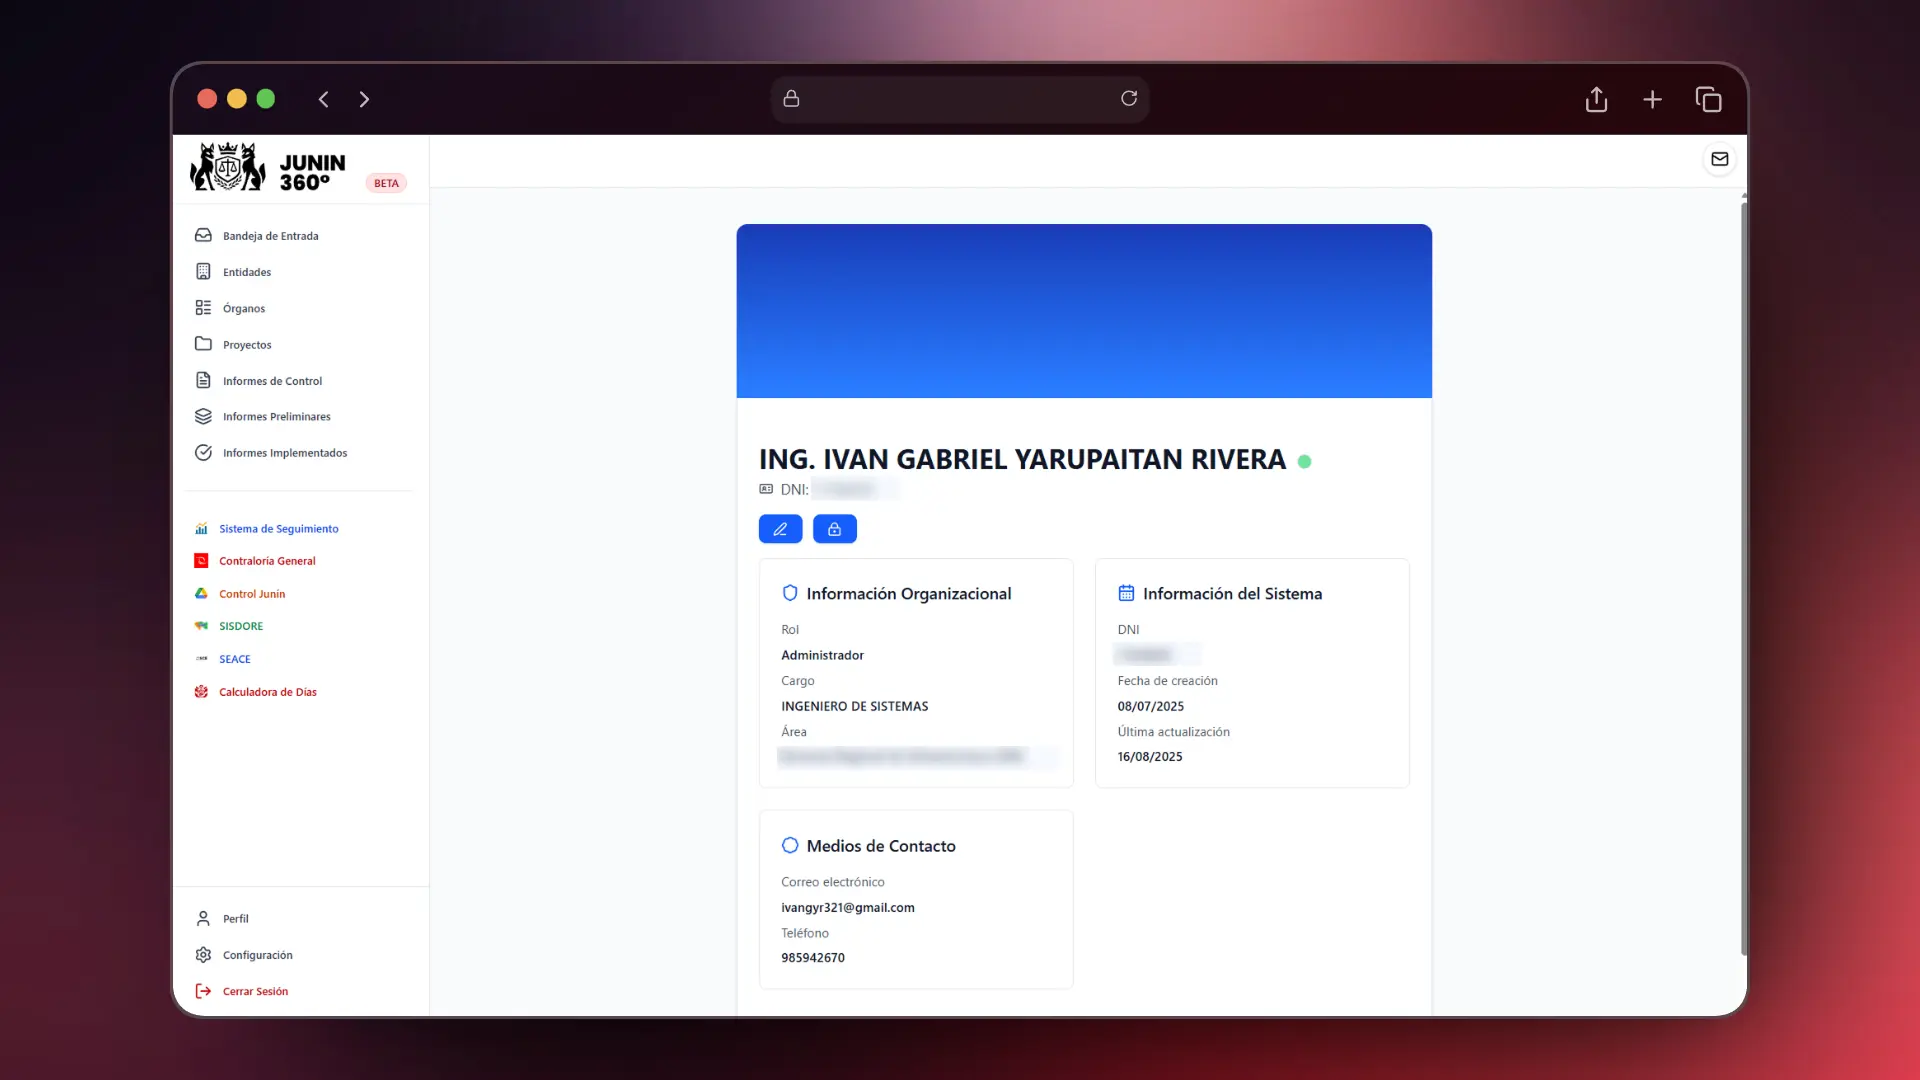Viewport: 1920px width, 1080px height.
Task: Click the browser share icon
Action: [1596, 99]
